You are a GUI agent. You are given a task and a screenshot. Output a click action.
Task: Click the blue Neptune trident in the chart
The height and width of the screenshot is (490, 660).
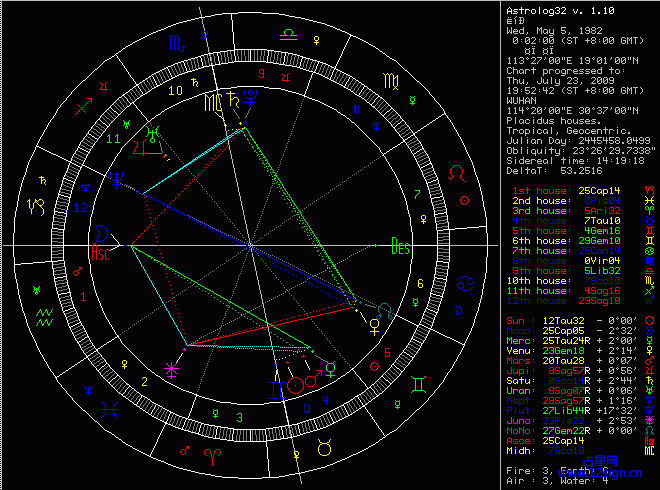click(x=118, y=179)
